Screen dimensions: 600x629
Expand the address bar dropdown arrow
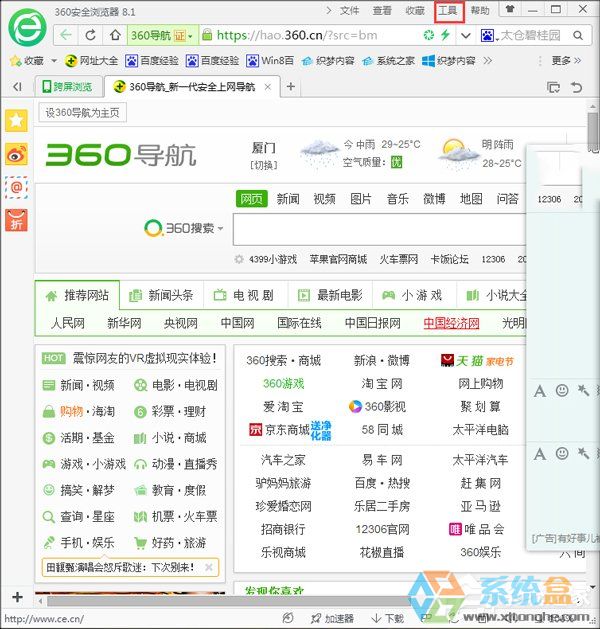point(466,36)
